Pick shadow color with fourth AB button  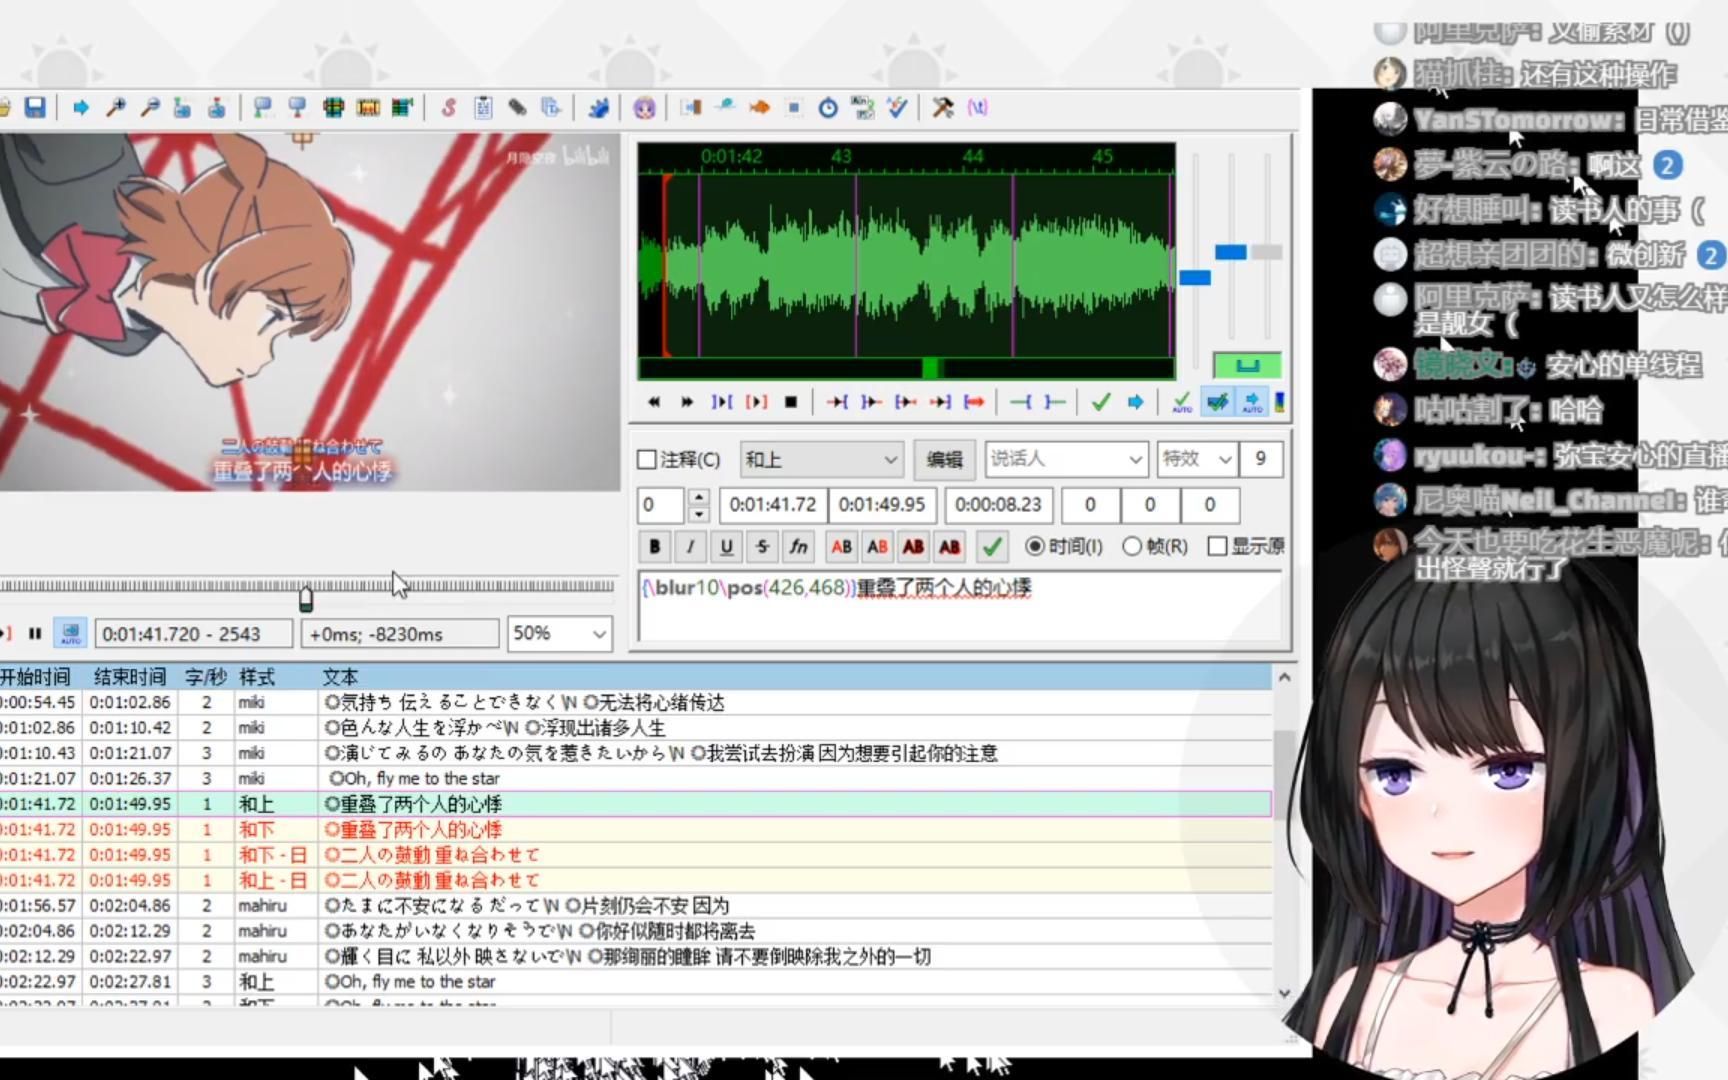950,546
